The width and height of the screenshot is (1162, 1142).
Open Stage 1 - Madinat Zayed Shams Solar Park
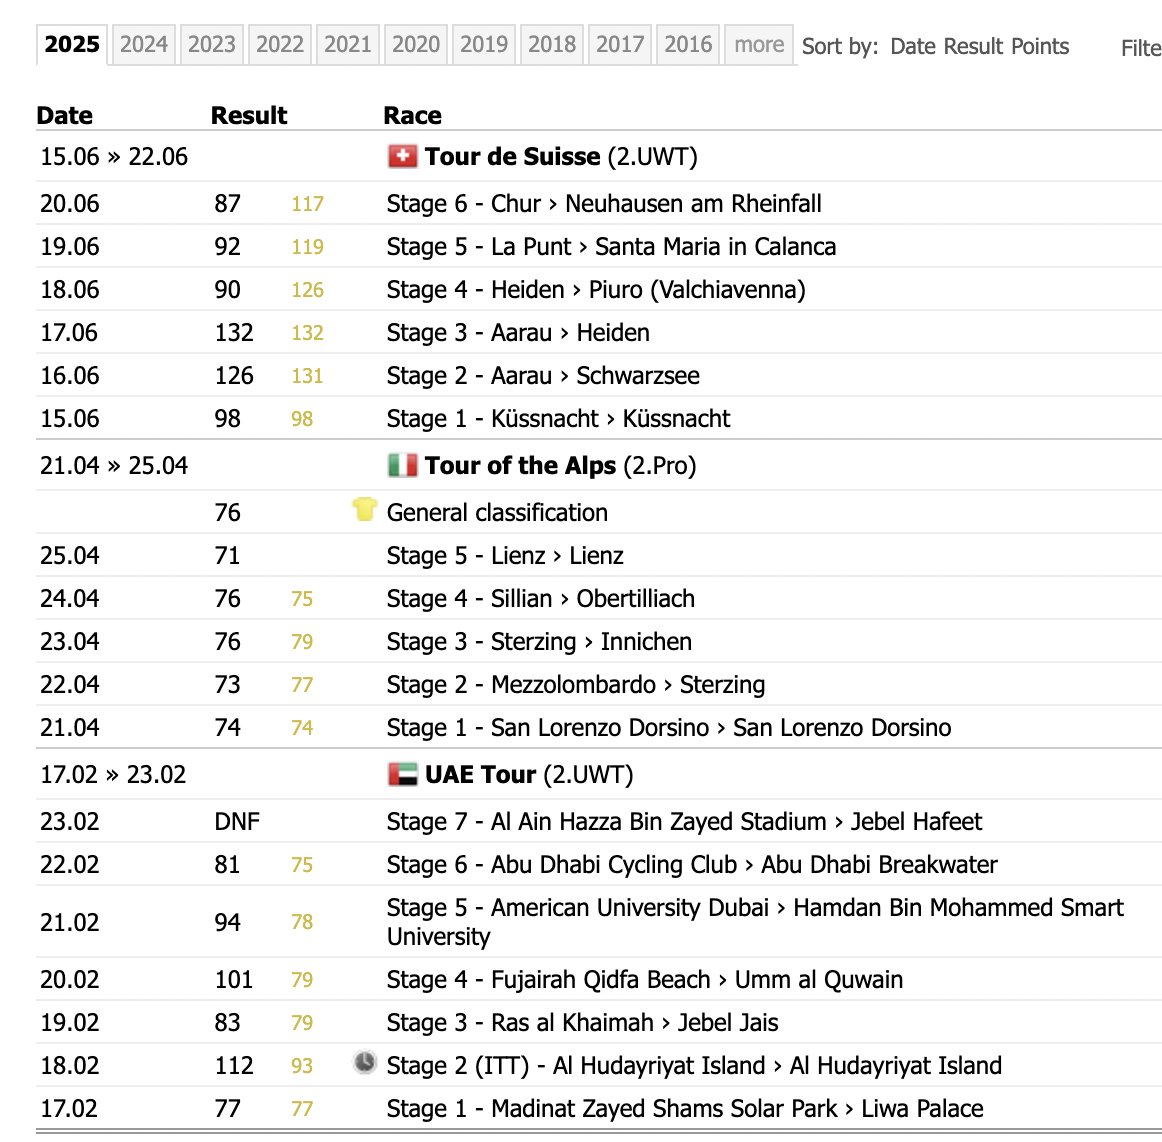point(685,1109)
